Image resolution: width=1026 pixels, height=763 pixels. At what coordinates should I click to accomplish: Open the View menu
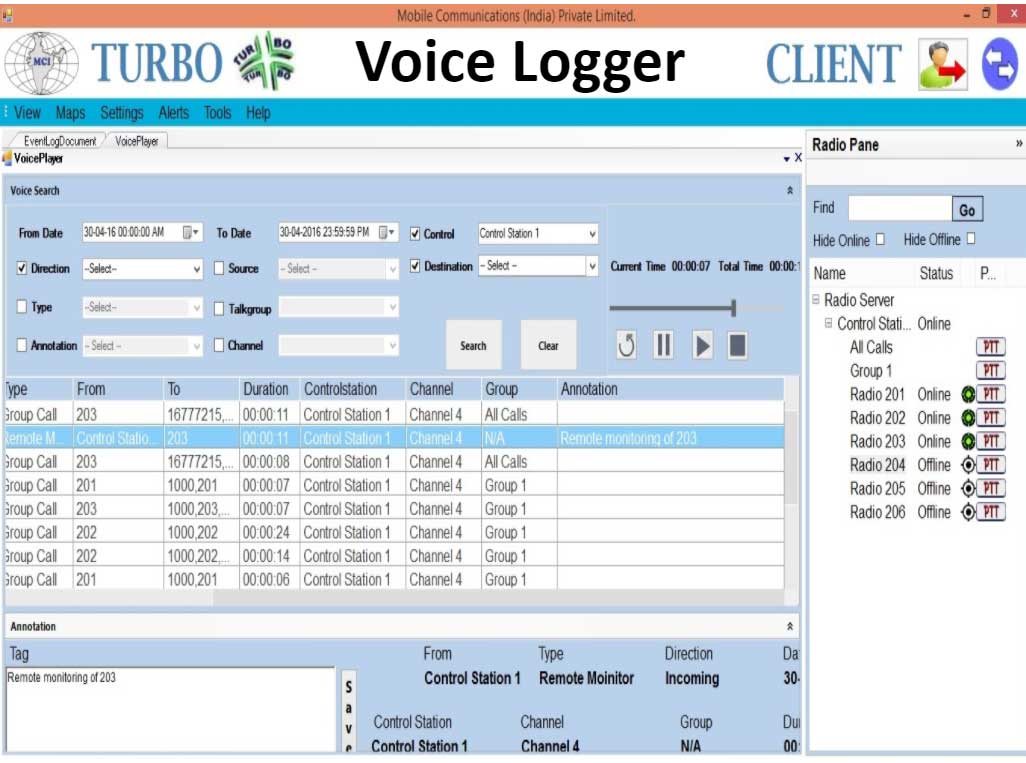(27, 113)
